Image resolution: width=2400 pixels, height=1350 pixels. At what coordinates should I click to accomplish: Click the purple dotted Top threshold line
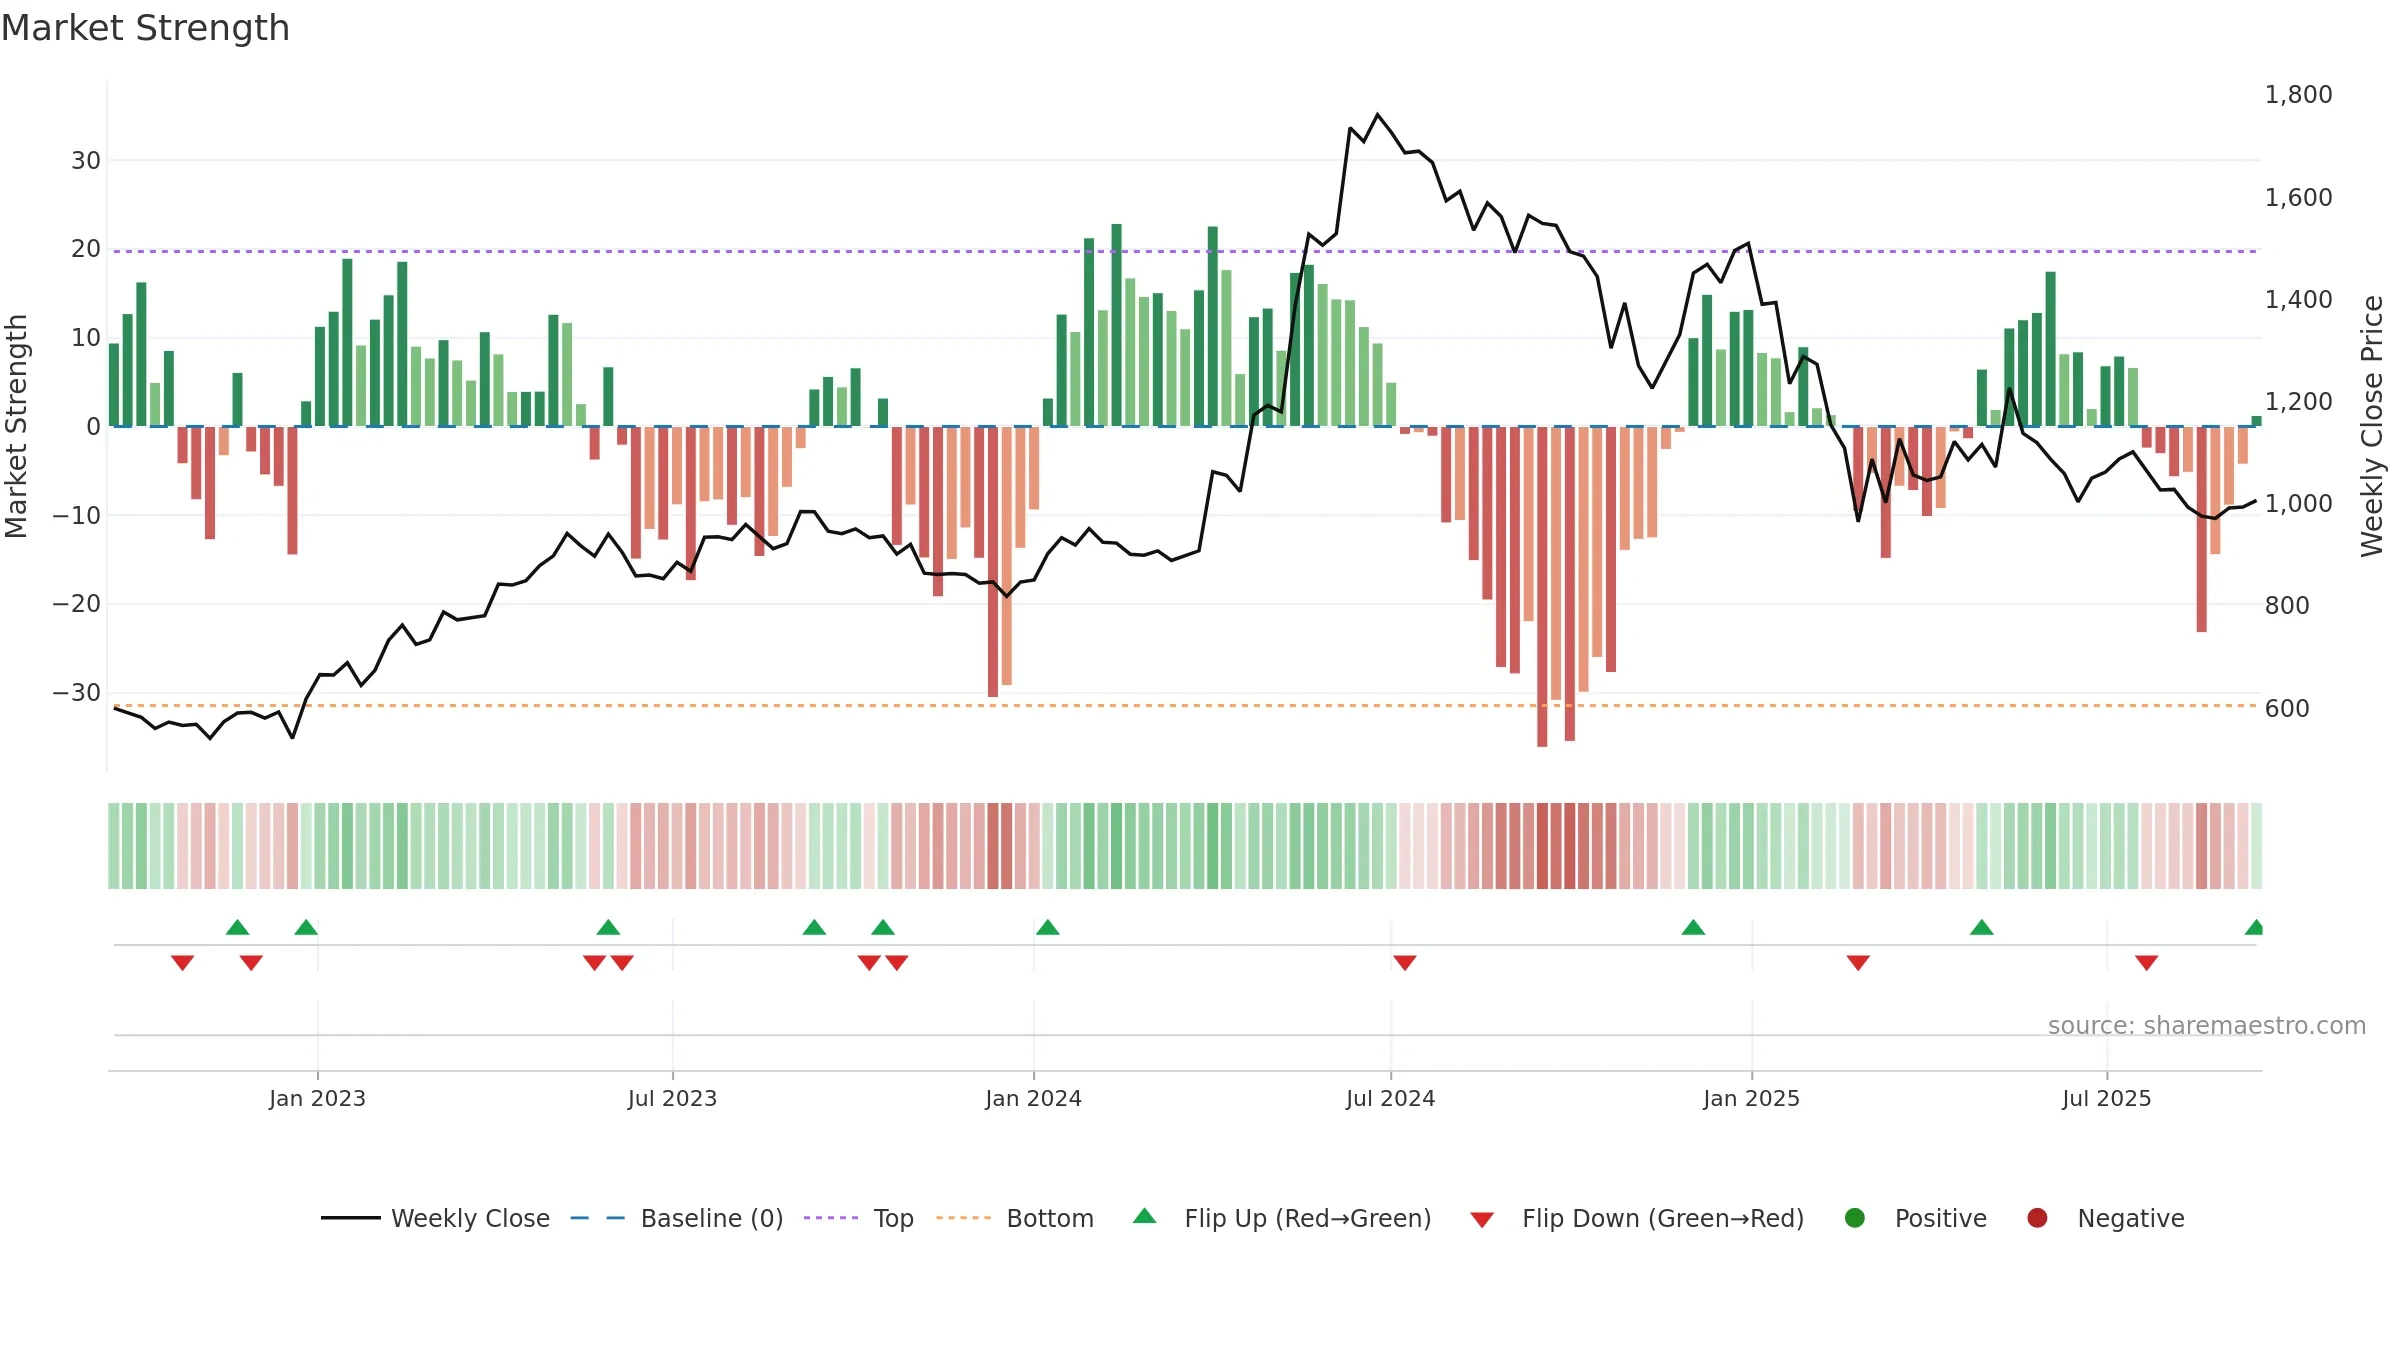coord(1185,251)
